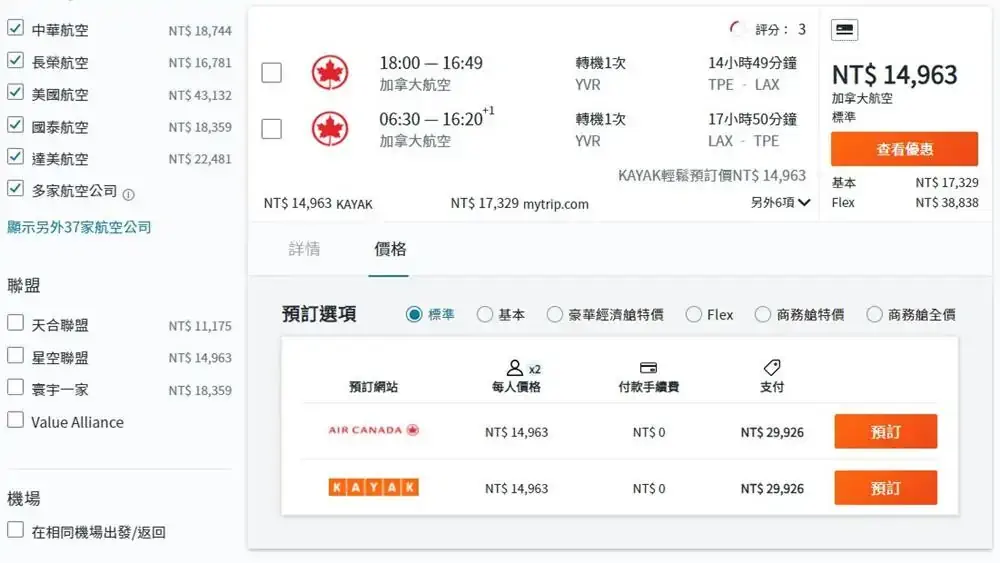The image size is (1000, 563).
Task: Click the Air Canada booking site logo
Action: click(x=374, y=430)
